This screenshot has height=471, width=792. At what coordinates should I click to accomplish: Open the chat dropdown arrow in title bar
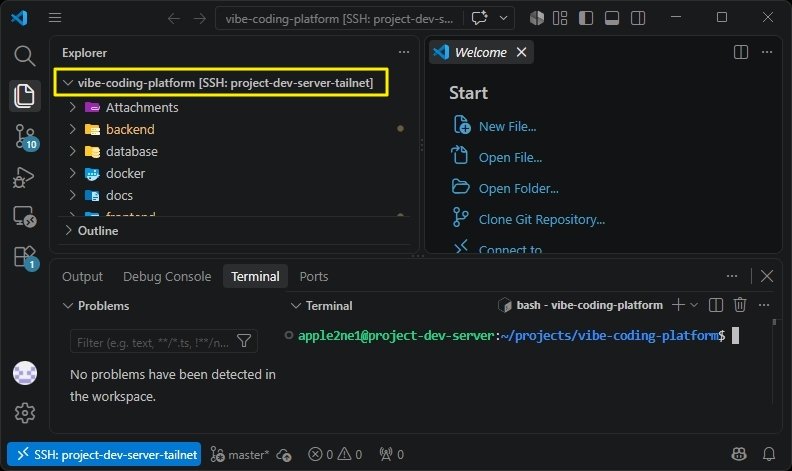(x=504, y=18)
